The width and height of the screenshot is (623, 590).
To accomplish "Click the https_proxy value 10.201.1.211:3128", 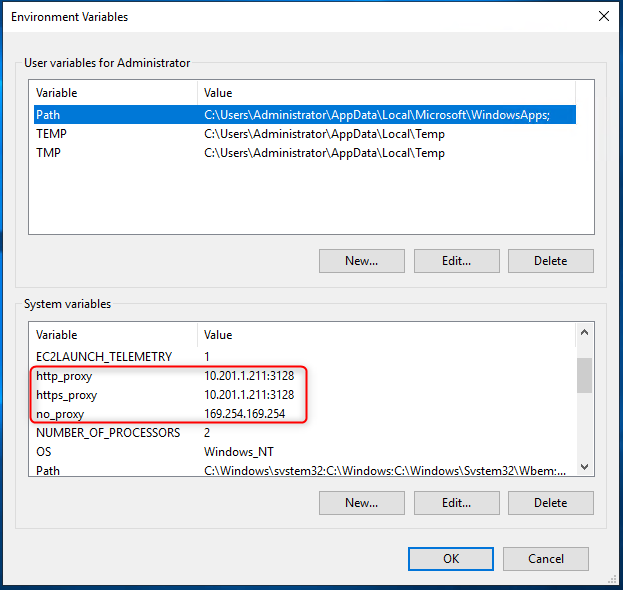I will [x=249, y=395].
